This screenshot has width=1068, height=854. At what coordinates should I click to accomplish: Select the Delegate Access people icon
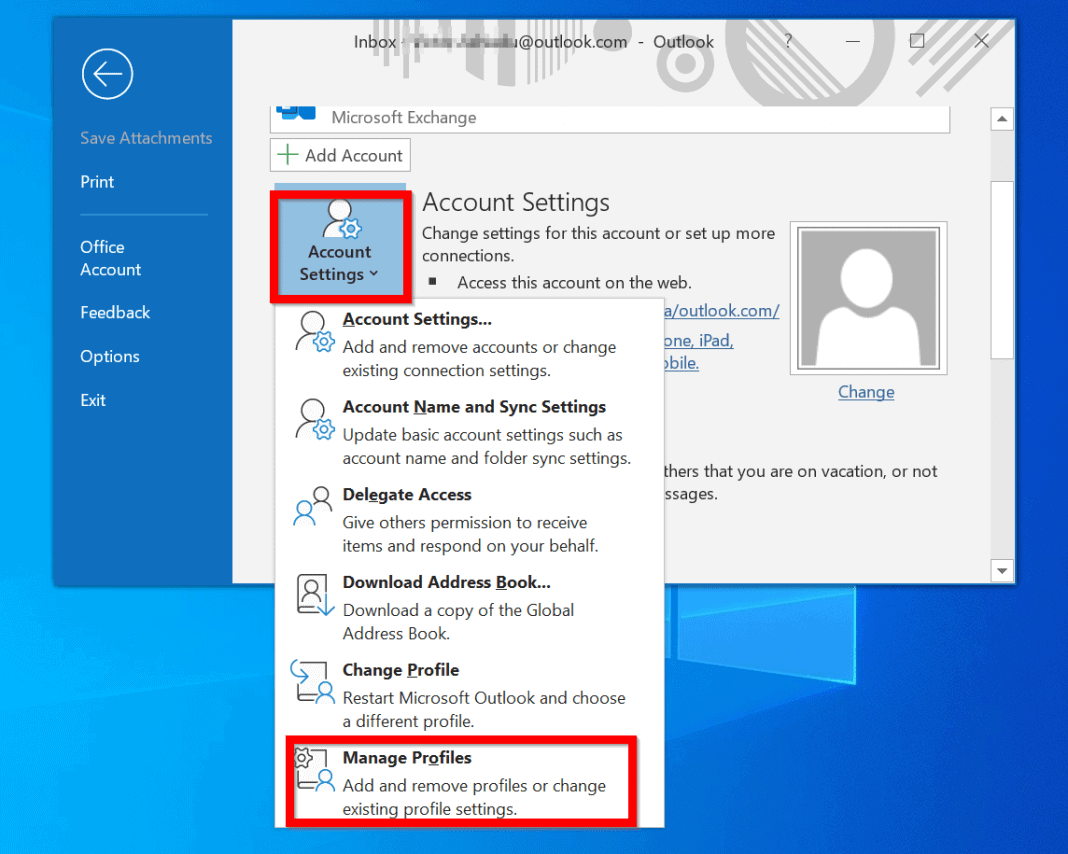[313, 508]
